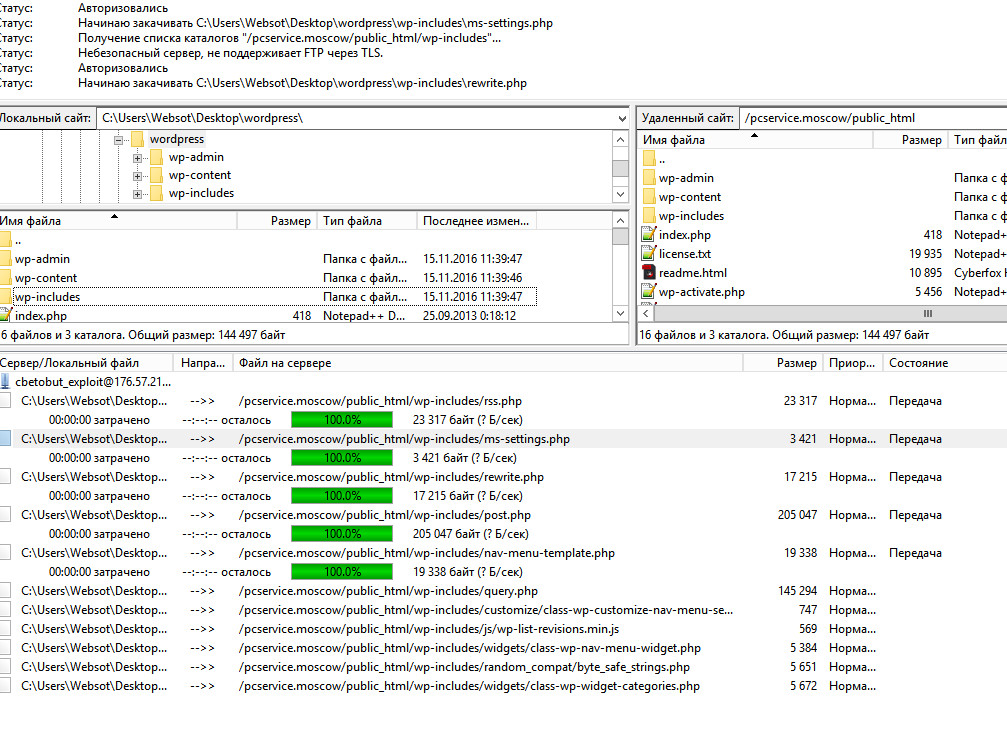Expand the wp-content tree node

pos(137,175)
